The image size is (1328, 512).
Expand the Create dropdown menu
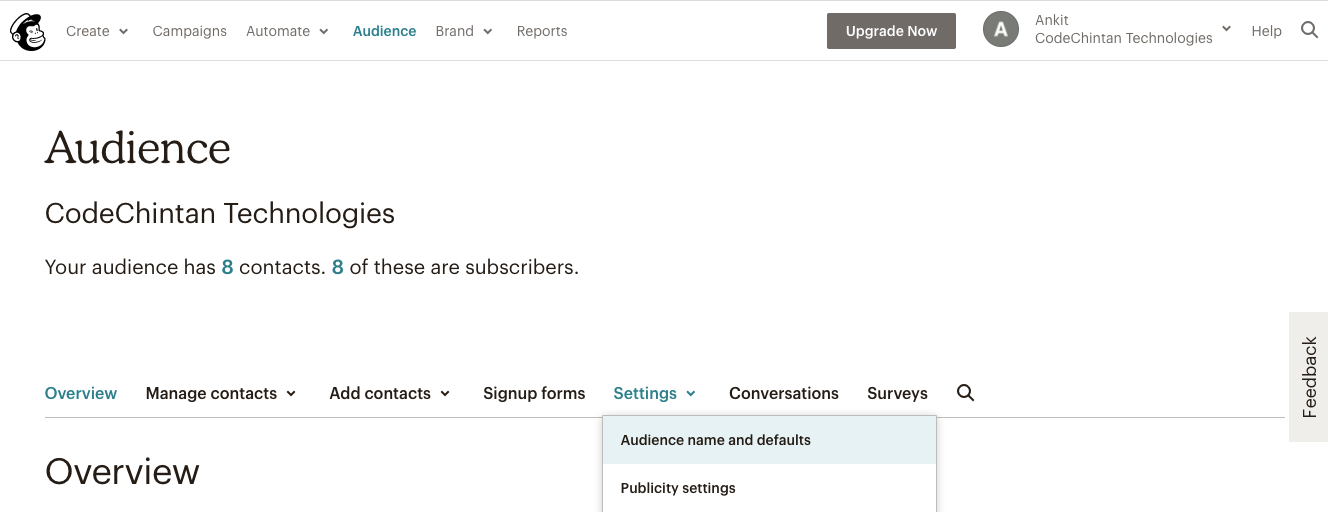coord(97,31)
